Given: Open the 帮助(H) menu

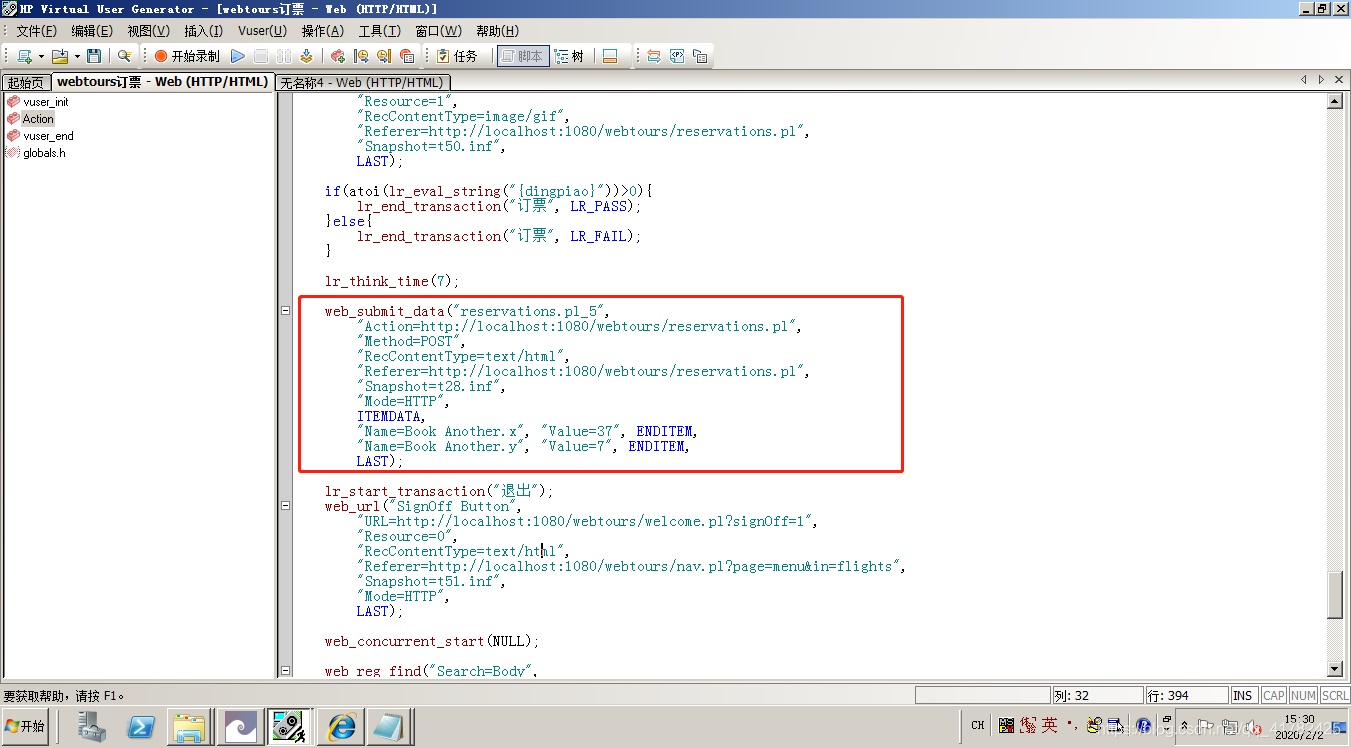Looking at the screenshot, I should [x=497, y=31].
